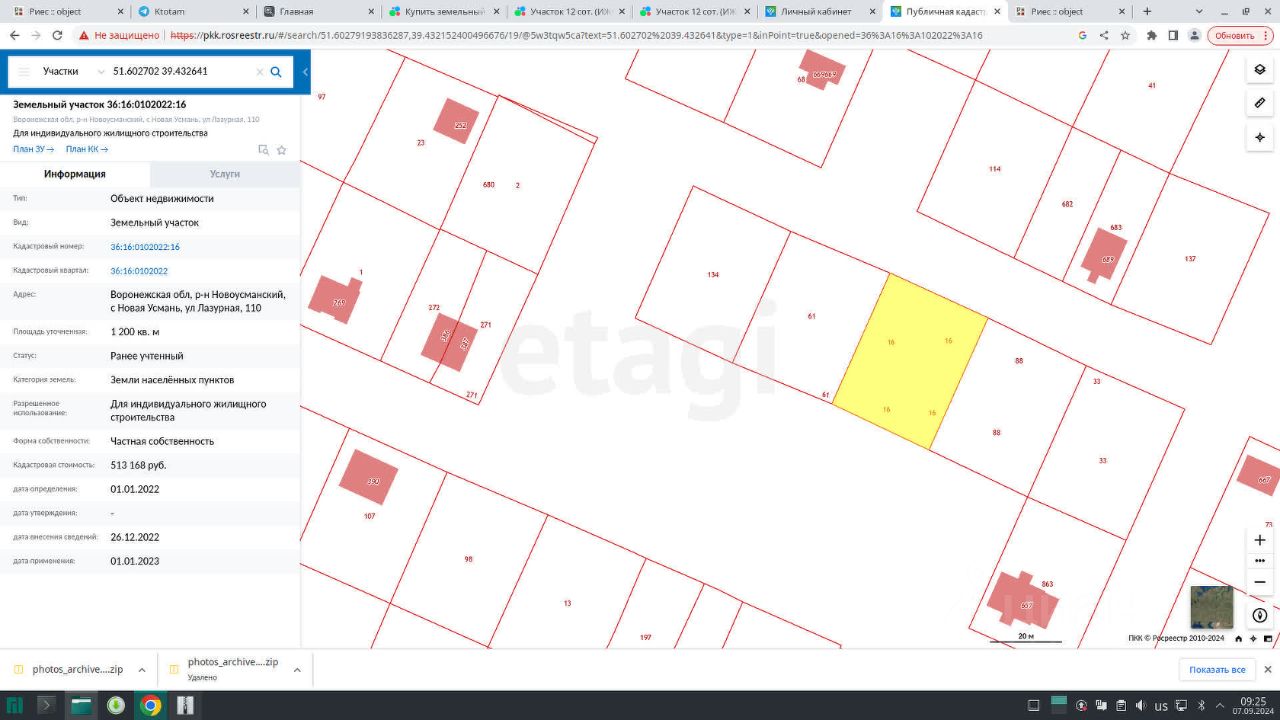Toggle the browser side panel
The width and height of the screenshot is (1280, 720).
tap(1173, 35)
